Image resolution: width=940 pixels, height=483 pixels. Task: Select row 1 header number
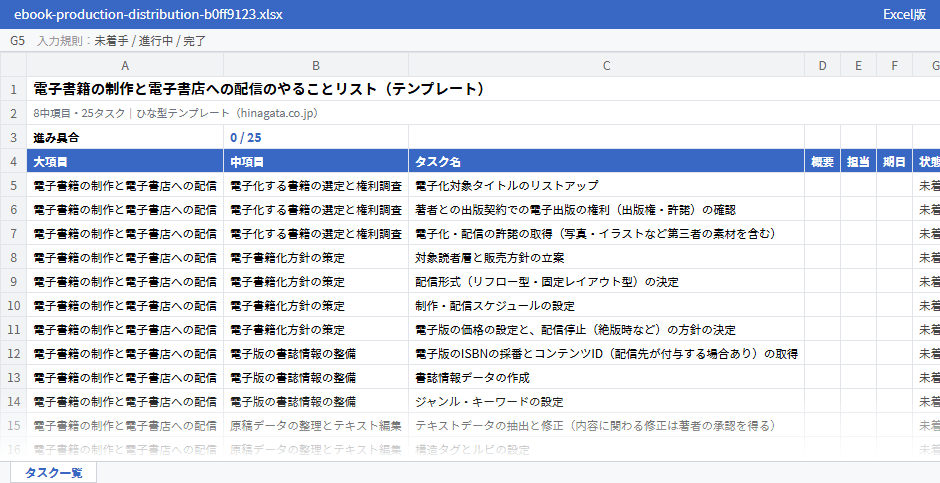pos(13,89)
